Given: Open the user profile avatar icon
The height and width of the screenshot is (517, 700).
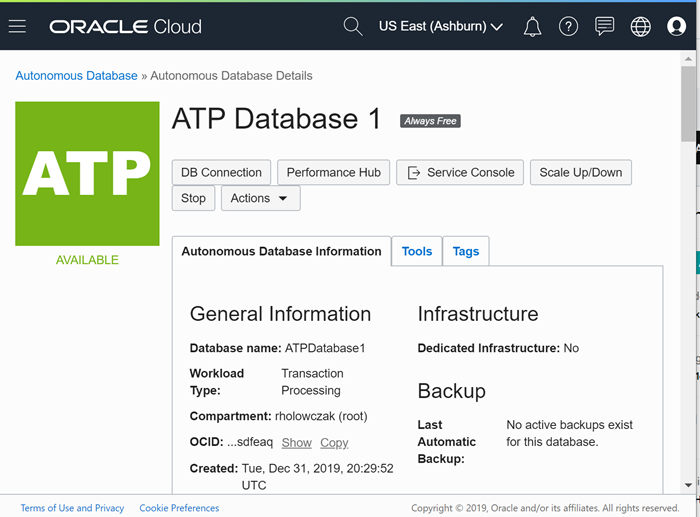Looking at the screenshot, I should 676,26.
